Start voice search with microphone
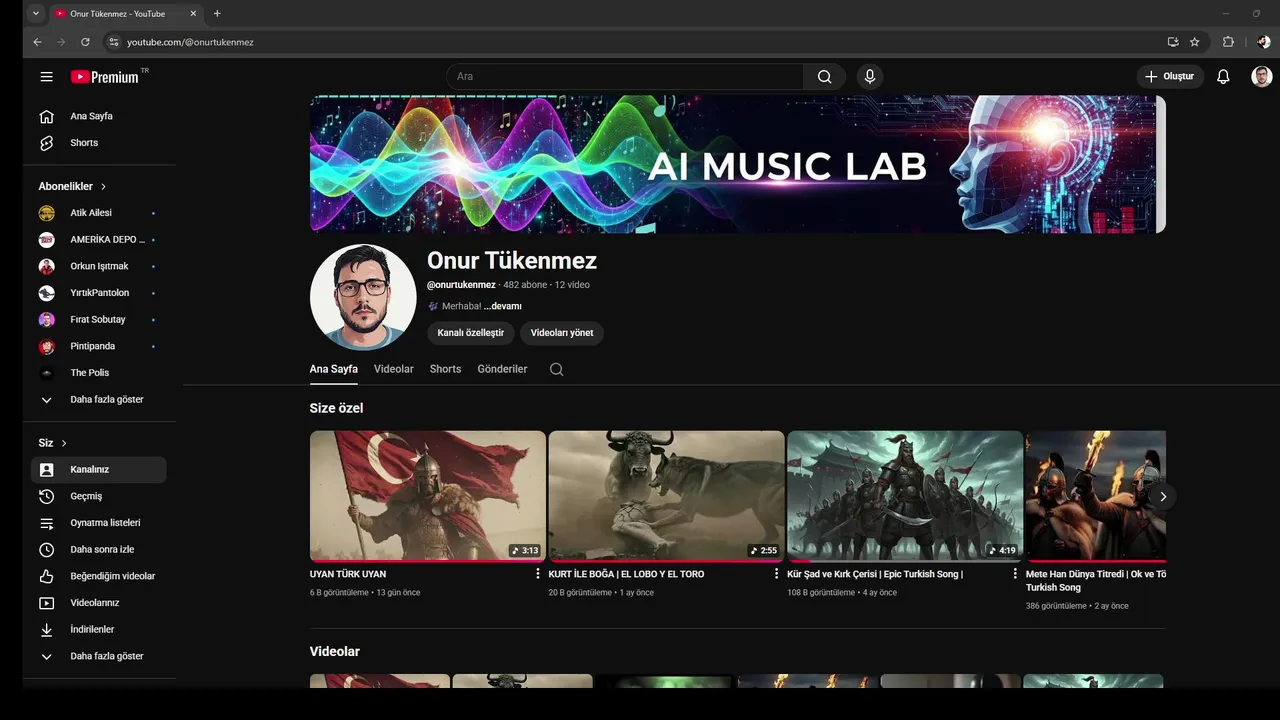The width and height of the screenshot is (1280, 720). [870, 77]
